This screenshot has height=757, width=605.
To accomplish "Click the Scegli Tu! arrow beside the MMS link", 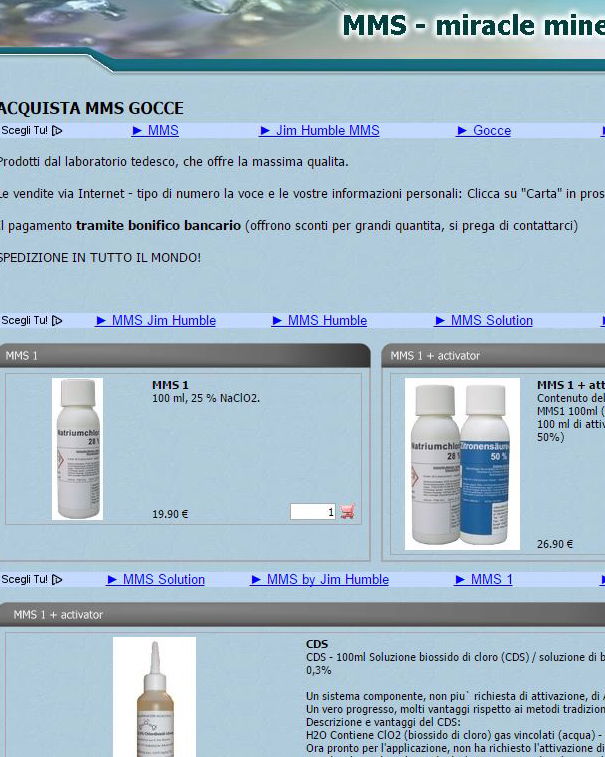I will point(57,130).
